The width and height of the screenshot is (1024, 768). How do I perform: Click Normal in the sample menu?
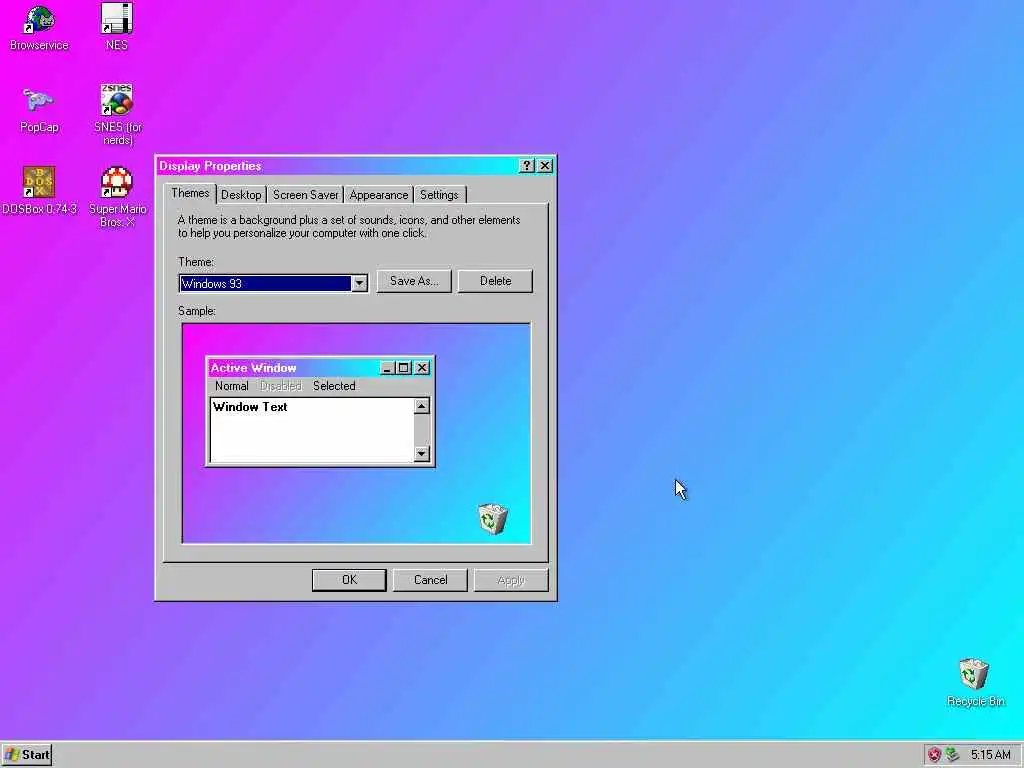click(x=232, y=386)
